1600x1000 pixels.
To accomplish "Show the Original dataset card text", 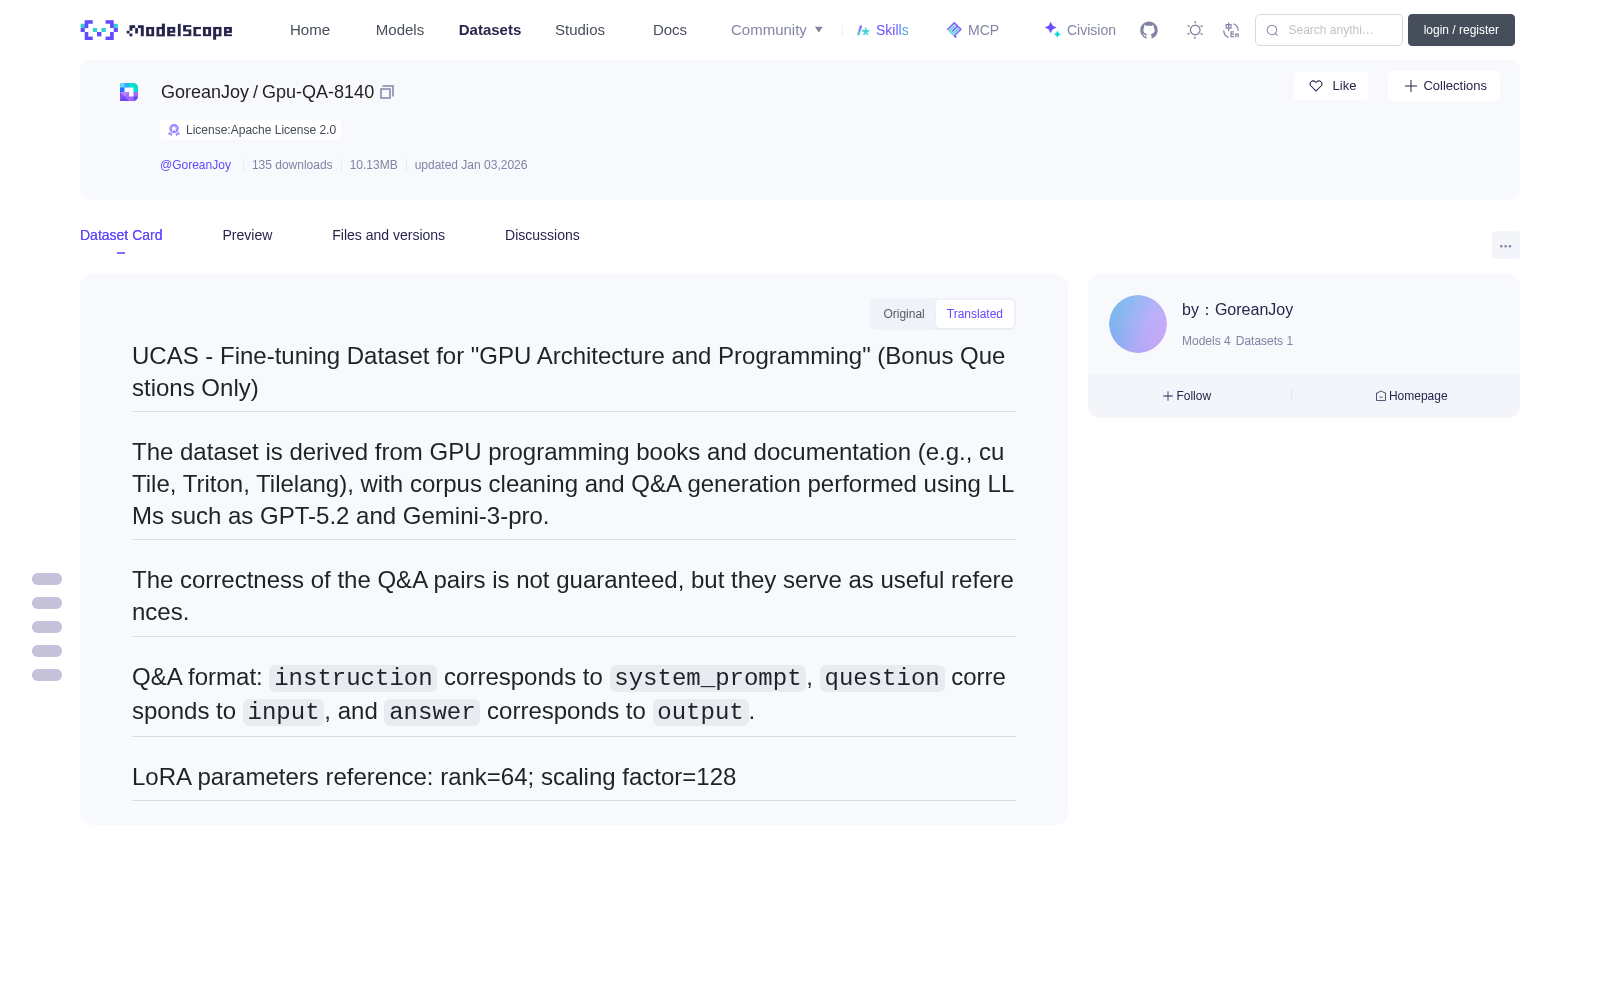I will pos(904,314).
